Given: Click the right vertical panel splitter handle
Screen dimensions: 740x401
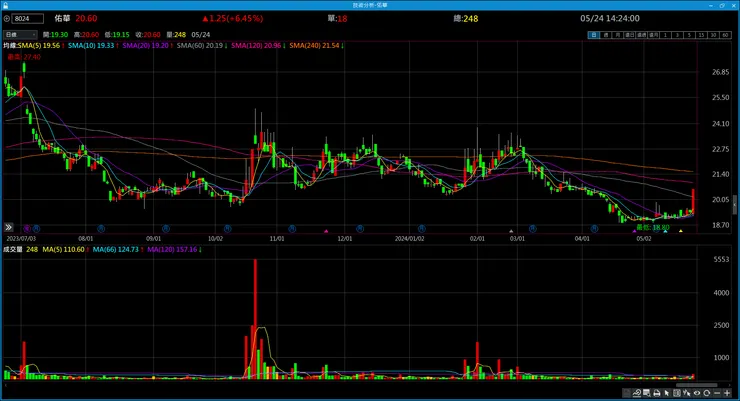Looking at the screenshot, I should pyautogui.click(x=734, y=206).
